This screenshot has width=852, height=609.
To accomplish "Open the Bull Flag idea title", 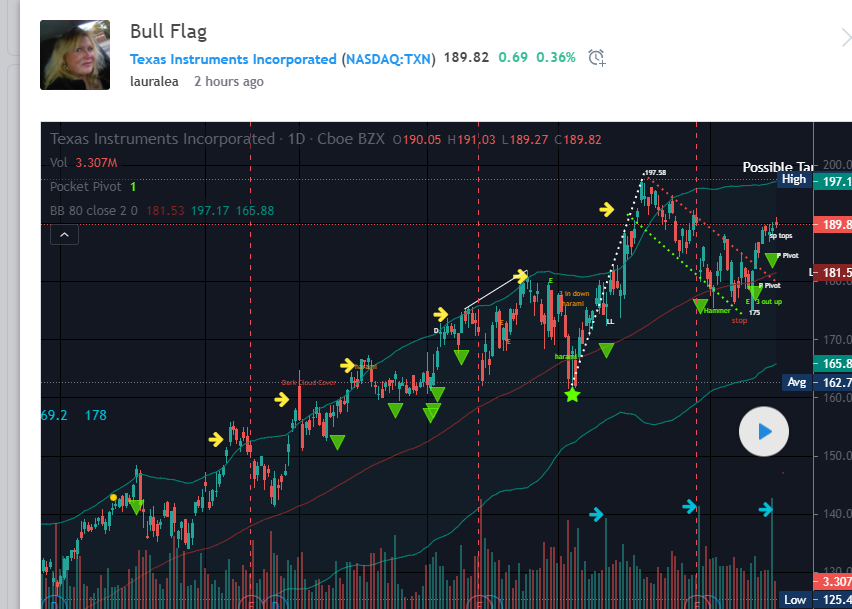I will click(168, 31).
